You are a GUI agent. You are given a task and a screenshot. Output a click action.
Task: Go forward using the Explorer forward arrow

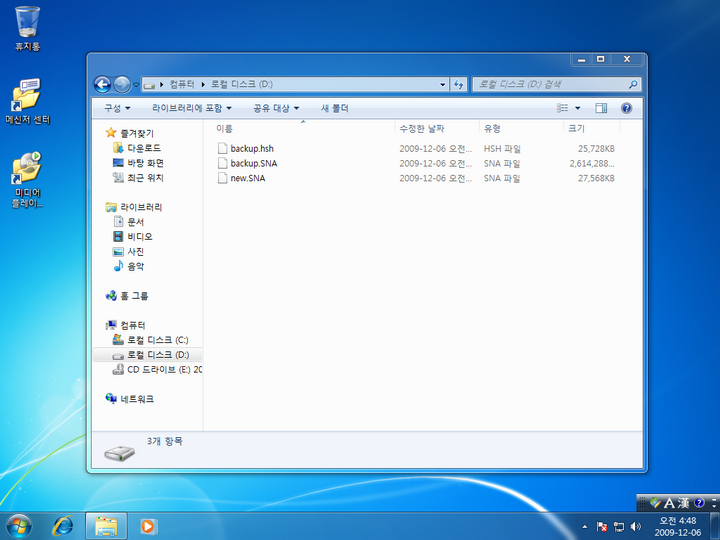tap(122, 84)
